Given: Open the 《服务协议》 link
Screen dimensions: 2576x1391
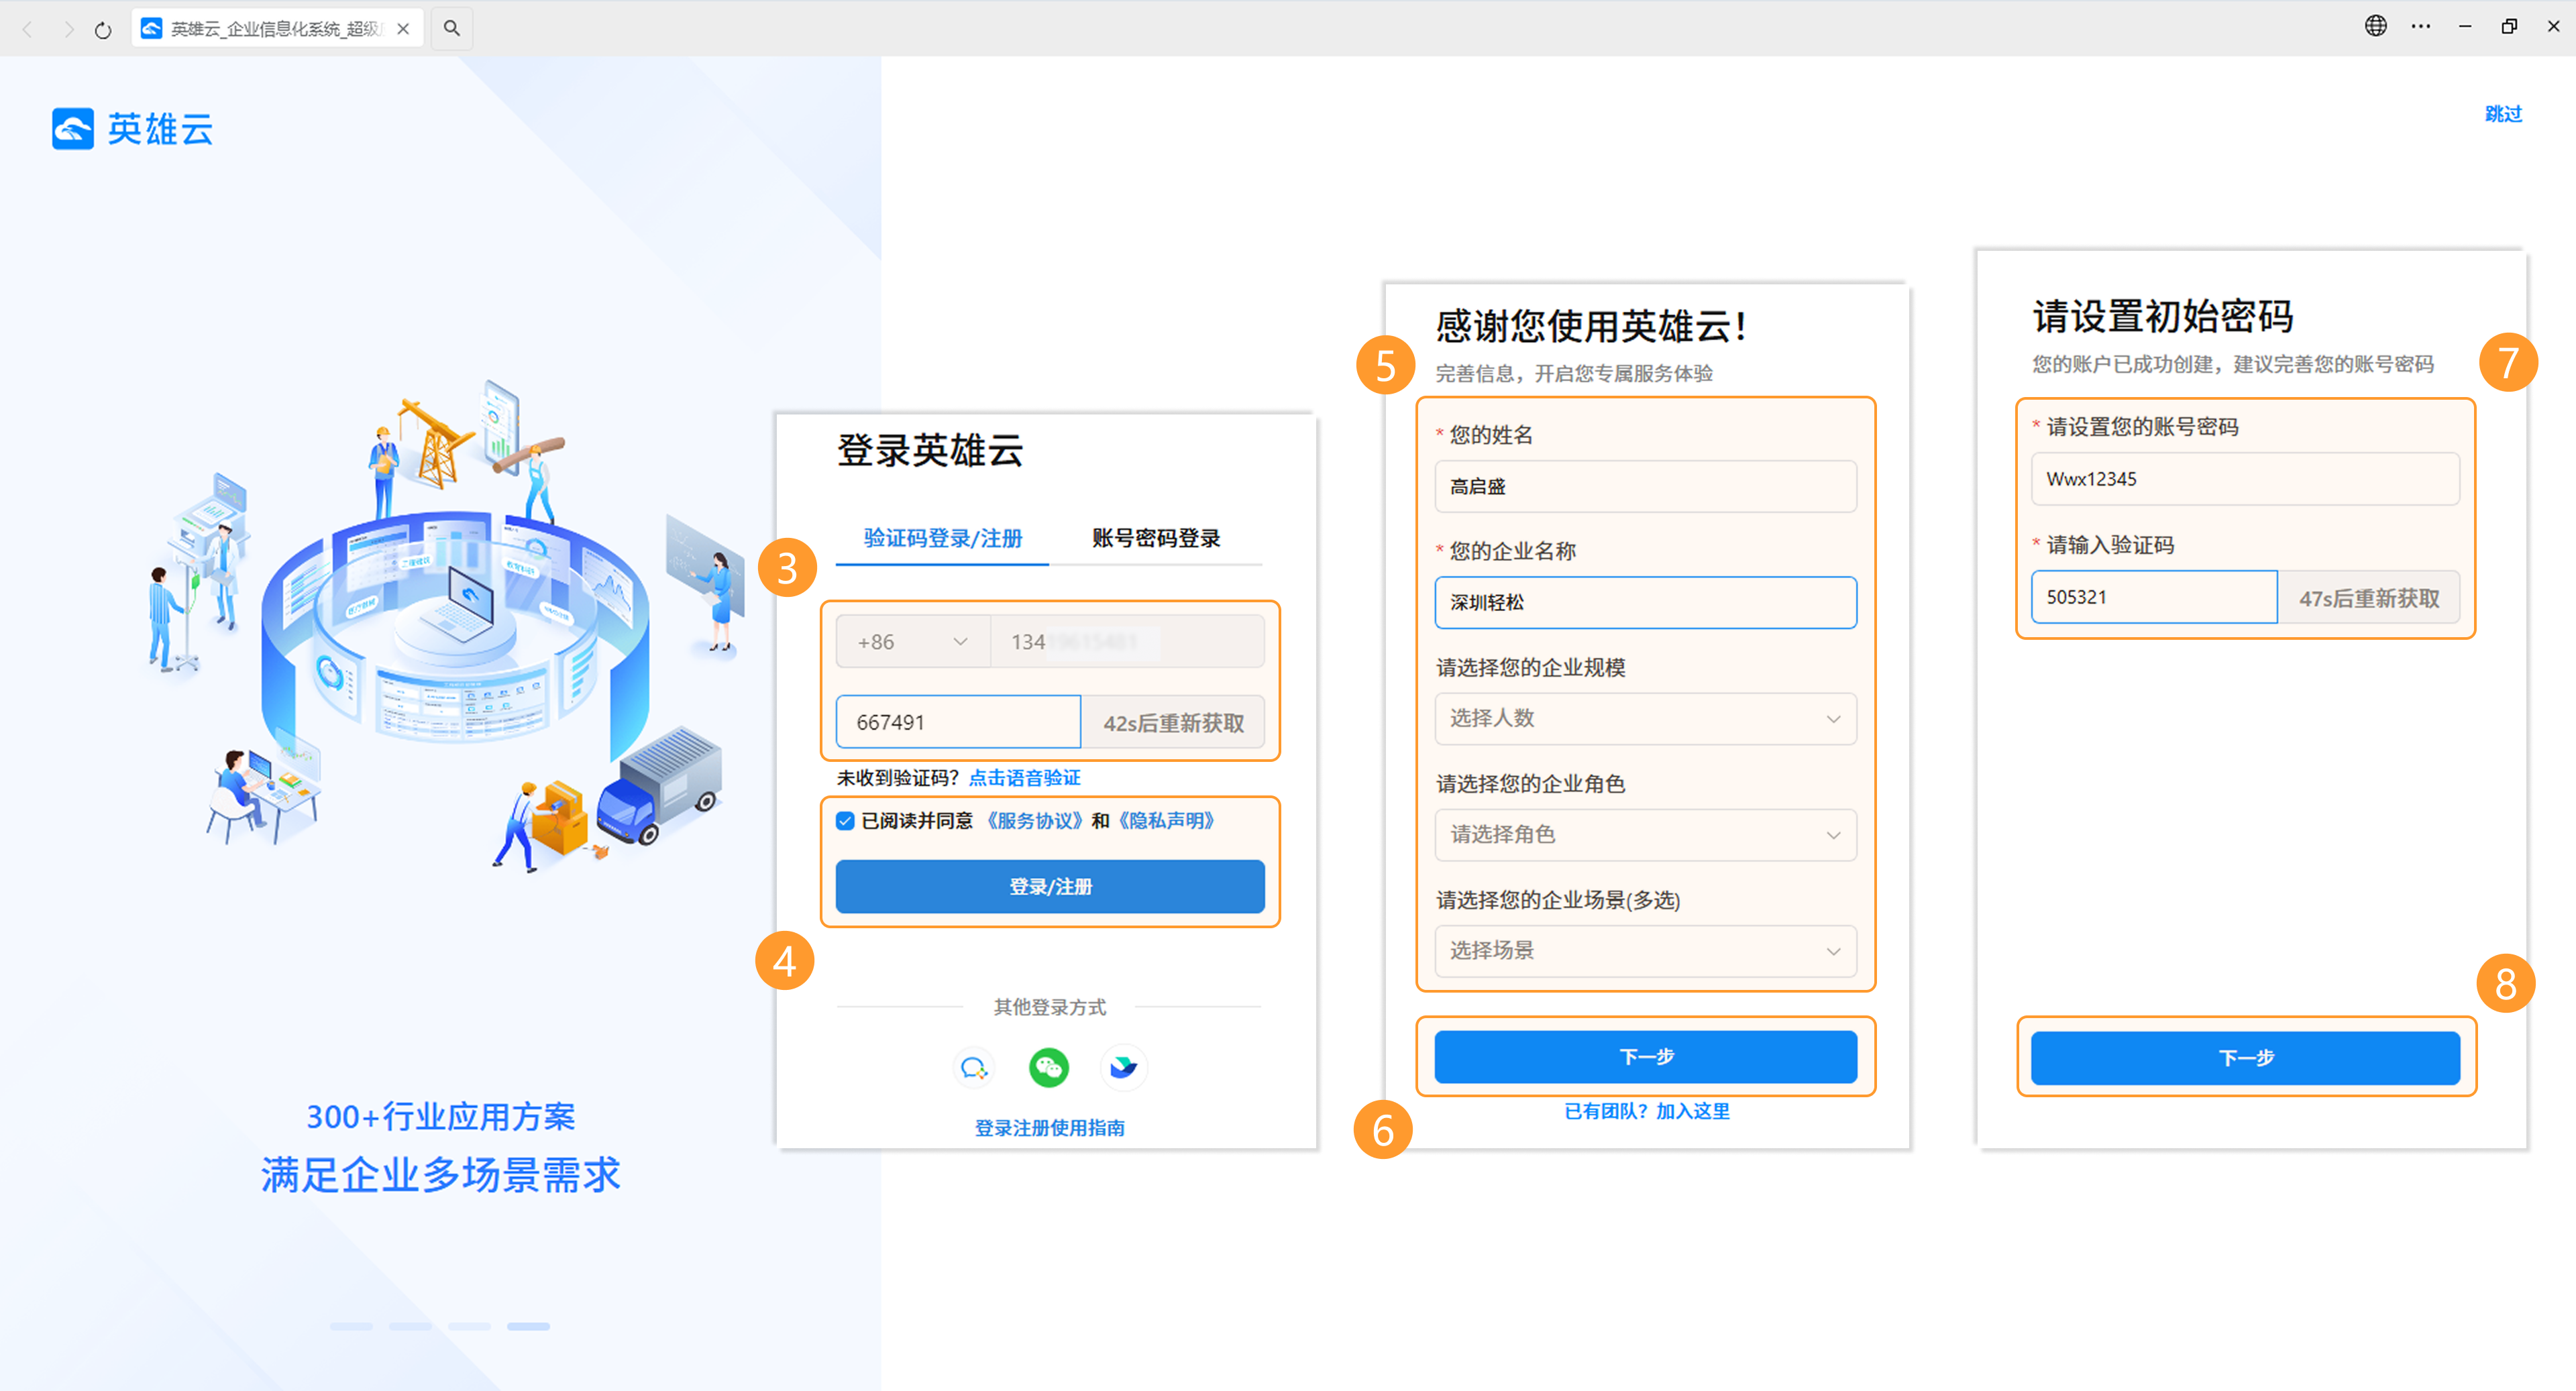Looking at the screenshot, I should 1035,820.
